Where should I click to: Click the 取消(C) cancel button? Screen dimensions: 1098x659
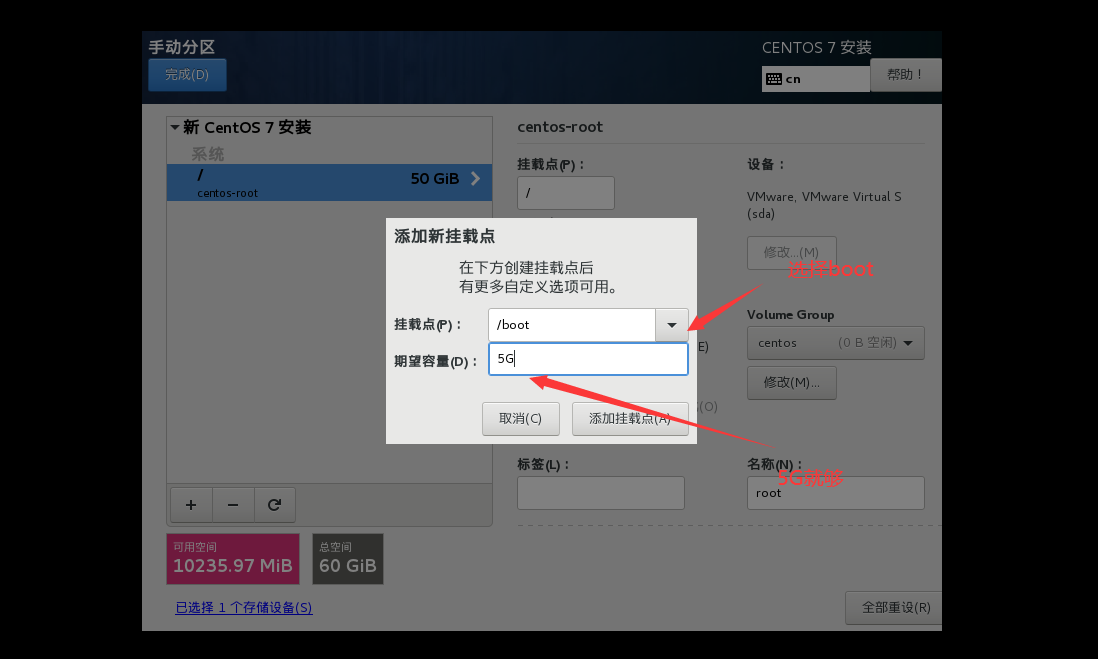pyautogui.click(x=520, y=419)
